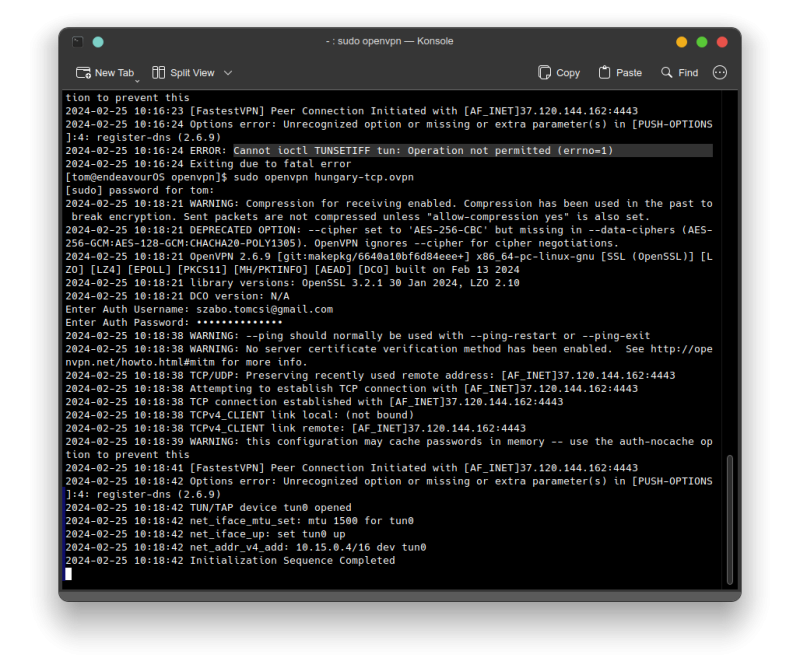800x668 pixels.
Task: Open a New Tab
Action: 105,73
